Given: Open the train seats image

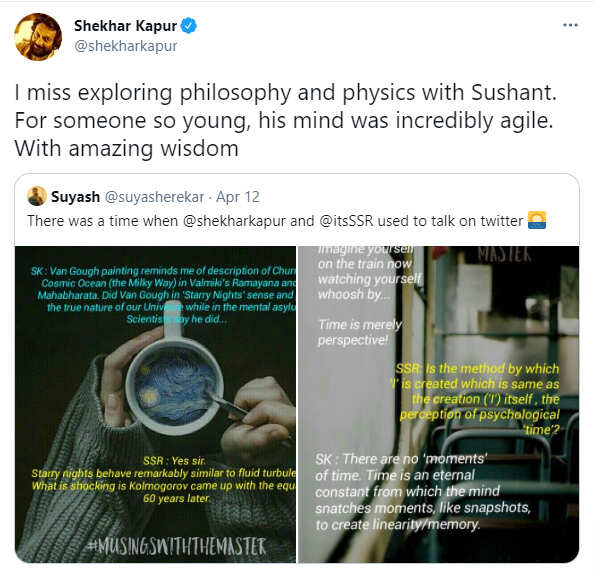Looking at the screenshot, I should click(x=439, y=404).
